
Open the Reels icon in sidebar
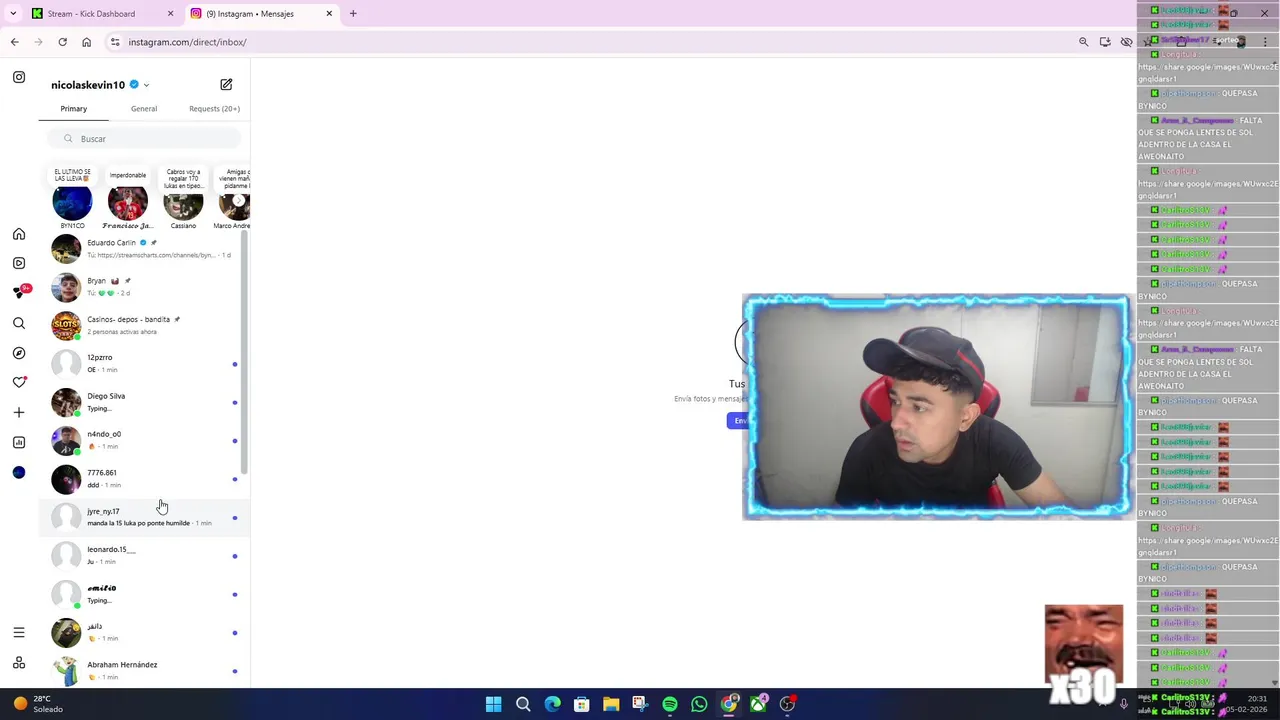pos(19,263)
